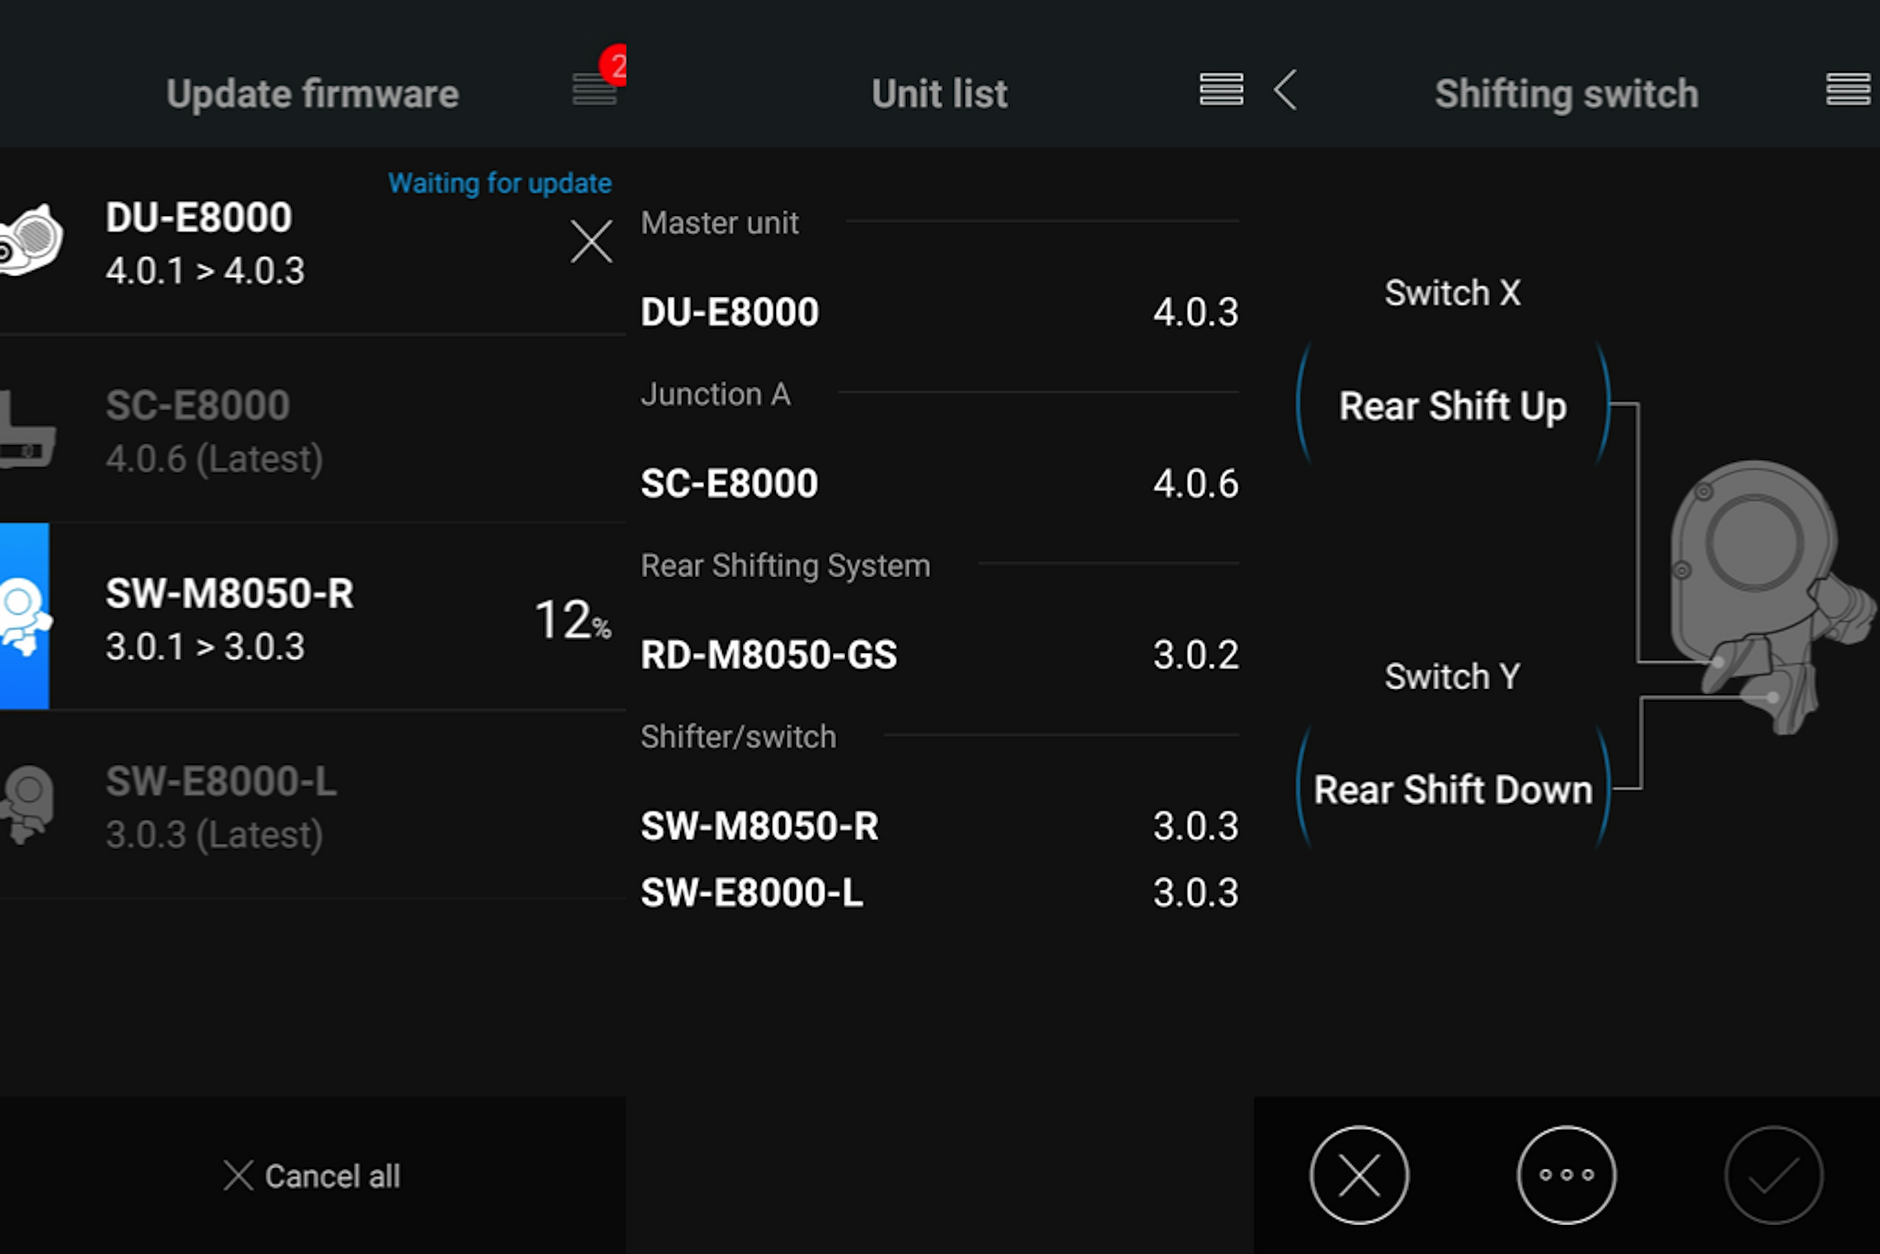This screenshot has height=1254, width=1880.
Task: Click RD-M8050-GS version 3.0.2 value
Action: [x=1196, y=655]
